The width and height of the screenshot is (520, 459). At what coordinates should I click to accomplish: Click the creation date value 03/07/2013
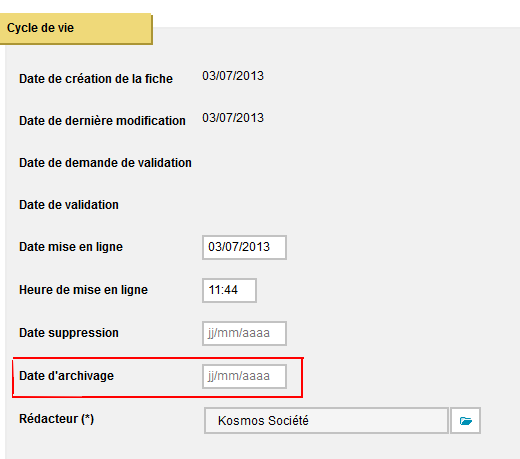pos(233,76)
